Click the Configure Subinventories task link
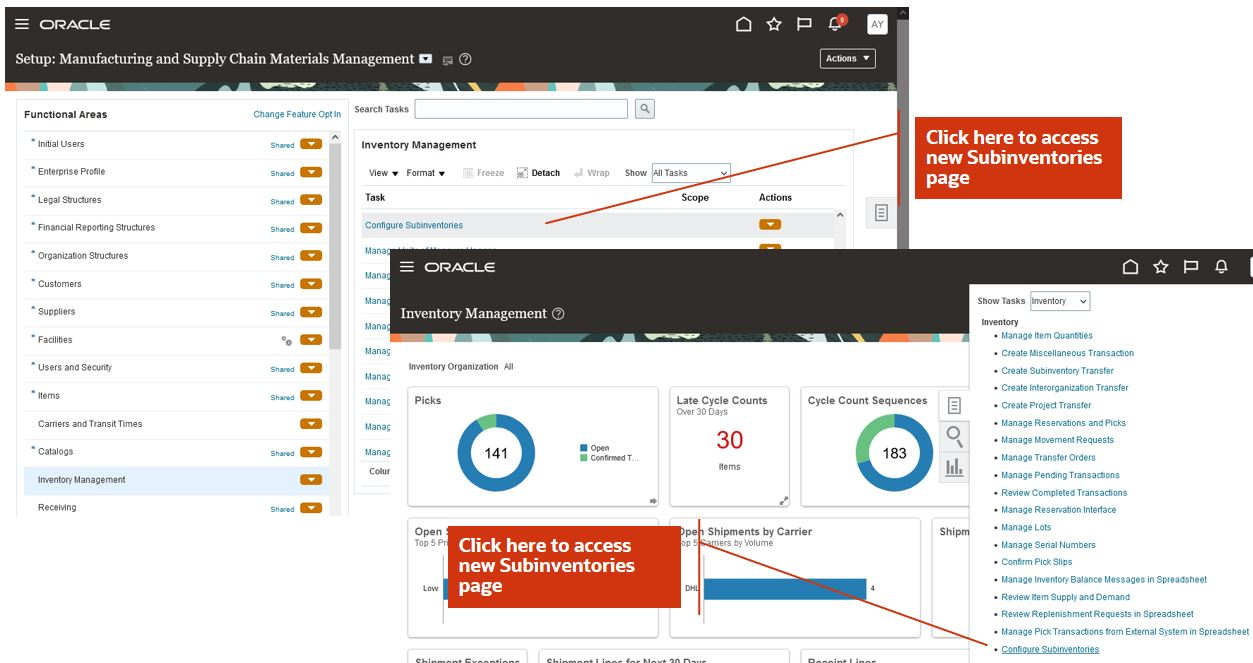 (x=416, y=227)
